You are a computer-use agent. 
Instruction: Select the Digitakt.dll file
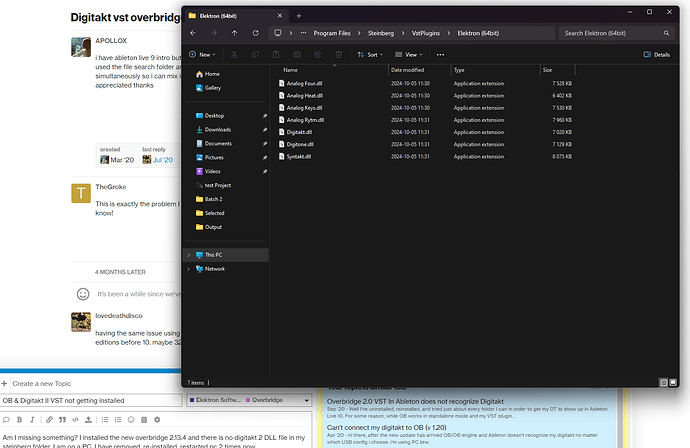(x=299, y=132)
